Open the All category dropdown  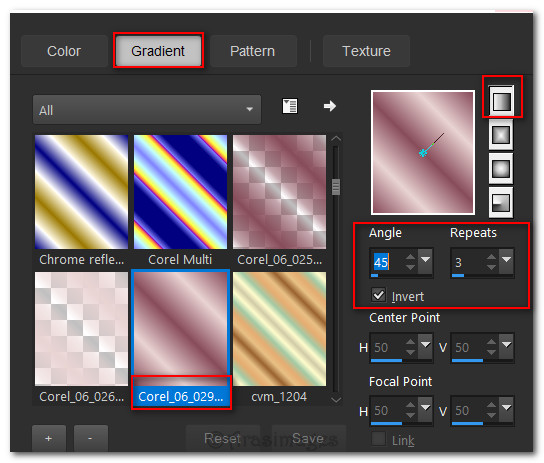coord(147,110)
